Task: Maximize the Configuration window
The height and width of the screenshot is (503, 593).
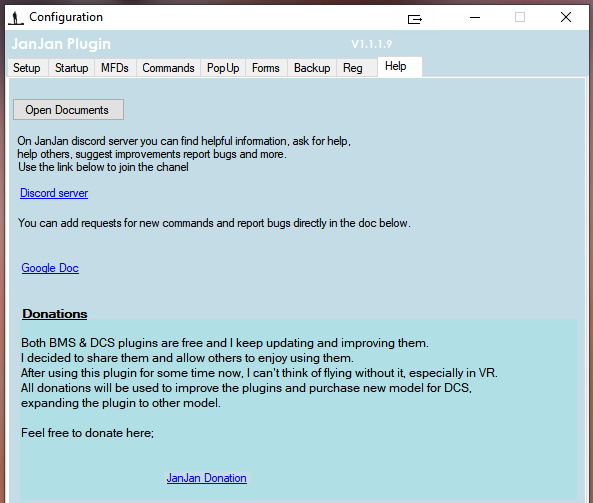Action: [520, 17]
